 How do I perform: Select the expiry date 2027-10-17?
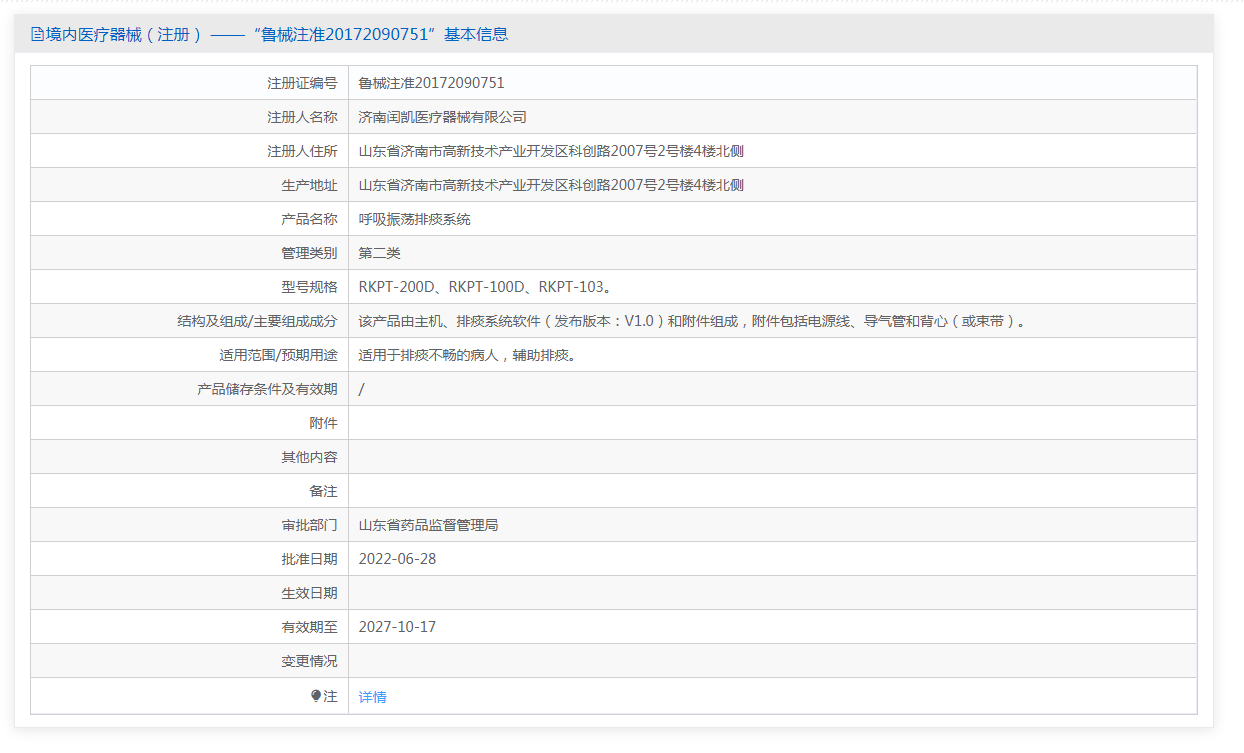398,627
